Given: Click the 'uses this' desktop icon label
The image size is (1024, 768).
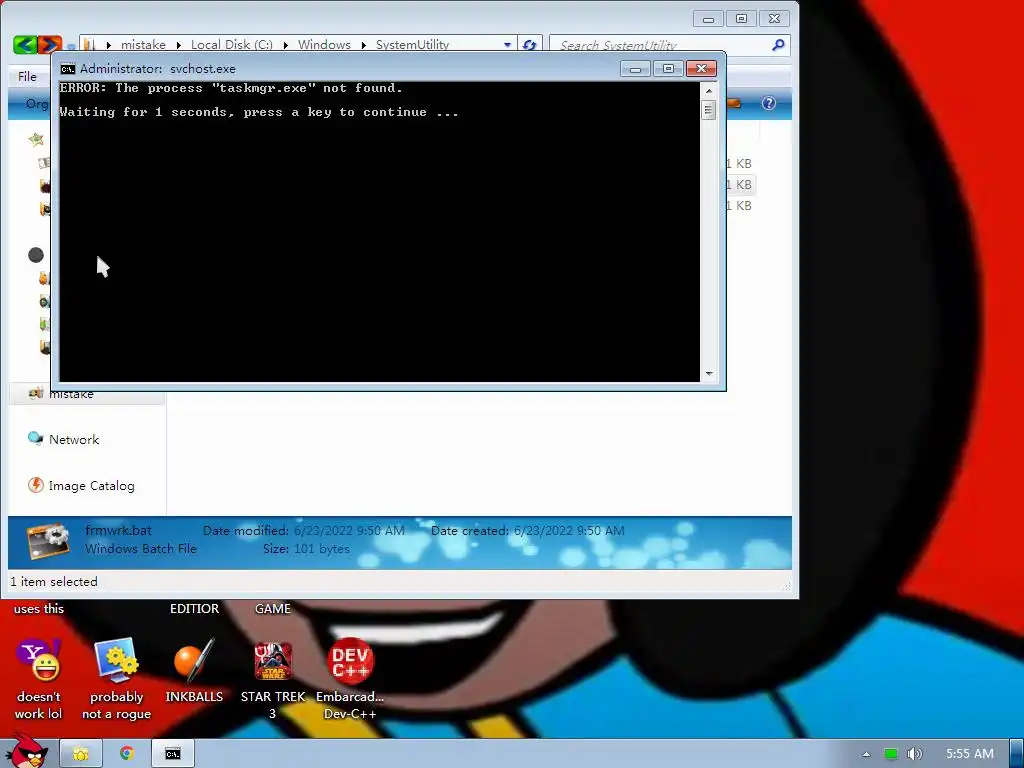Looking at the screenshot, I should tap(39, 609).
